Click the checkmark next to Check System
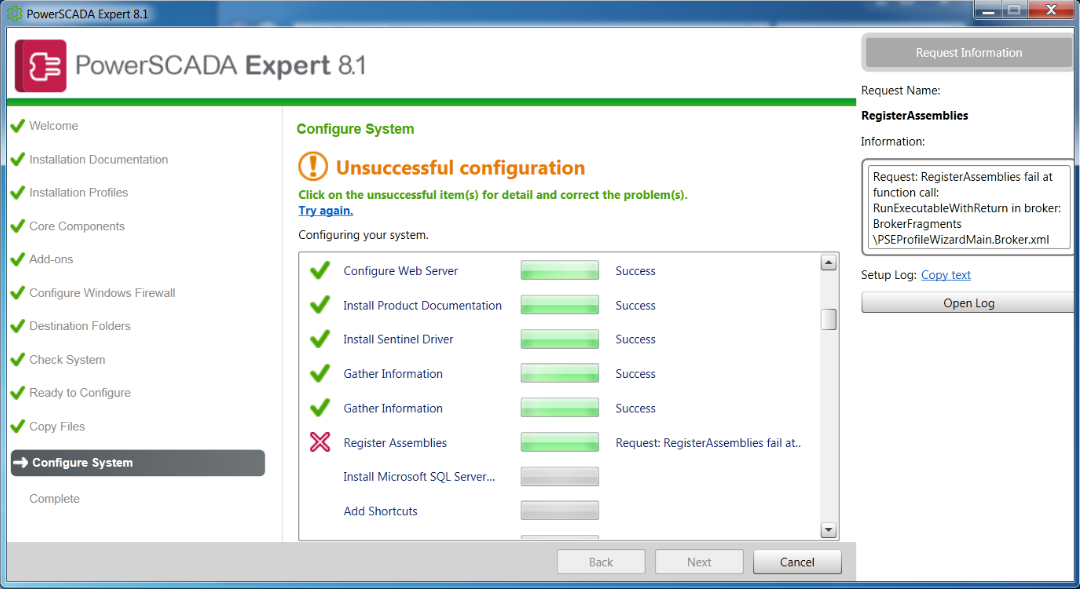 18,360
